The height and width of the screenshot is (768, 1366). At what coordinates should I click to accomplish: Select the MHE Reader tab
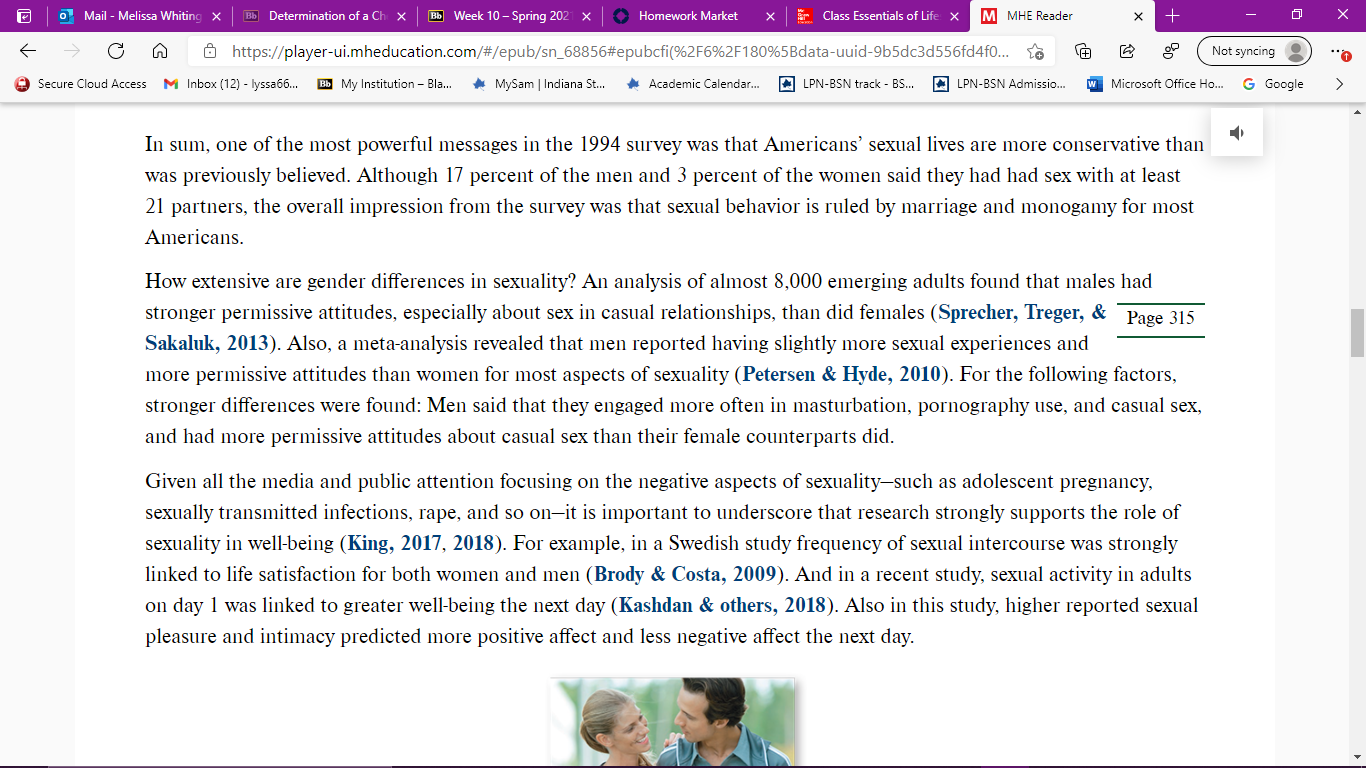[1062, 16]
